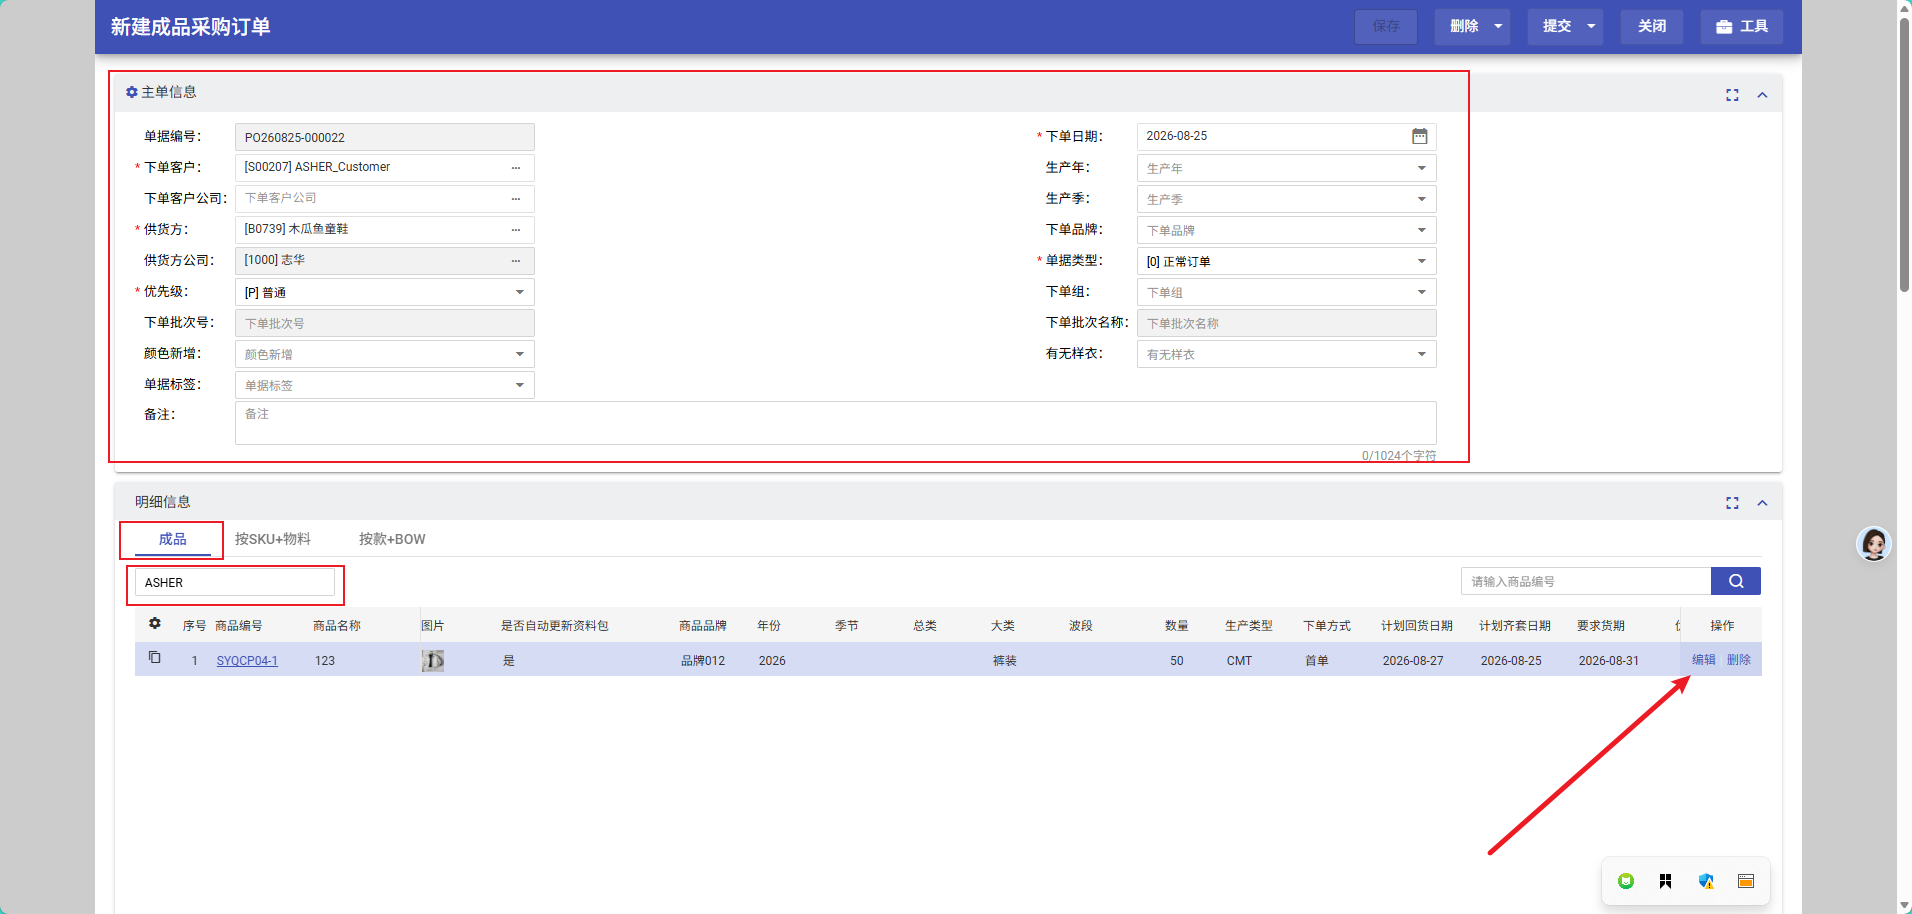This screenshot has height=914, width=1912.
Task: Click the SYQCP04-1 product link
Action: coord(247,661)
